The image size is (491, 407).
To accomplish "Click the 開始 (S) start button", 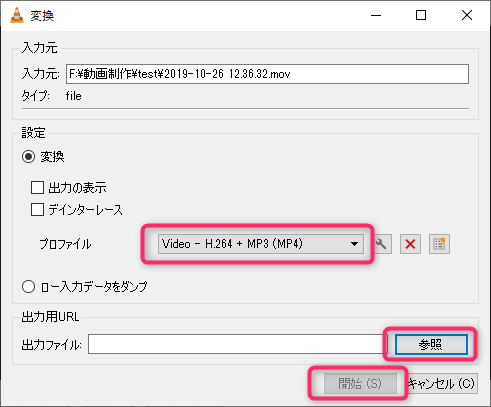I will tap(360, 383).
